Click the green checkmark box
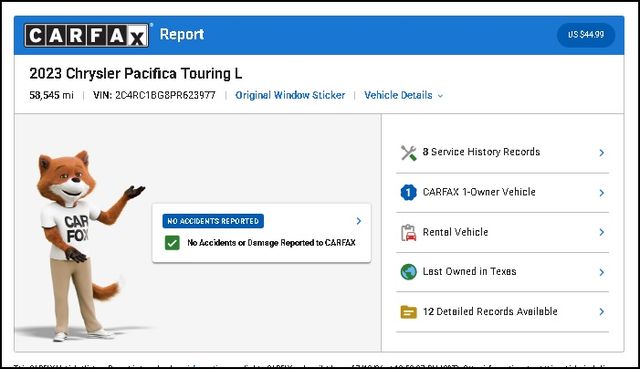This screenshot has width=640, height=369. point(172,243)
